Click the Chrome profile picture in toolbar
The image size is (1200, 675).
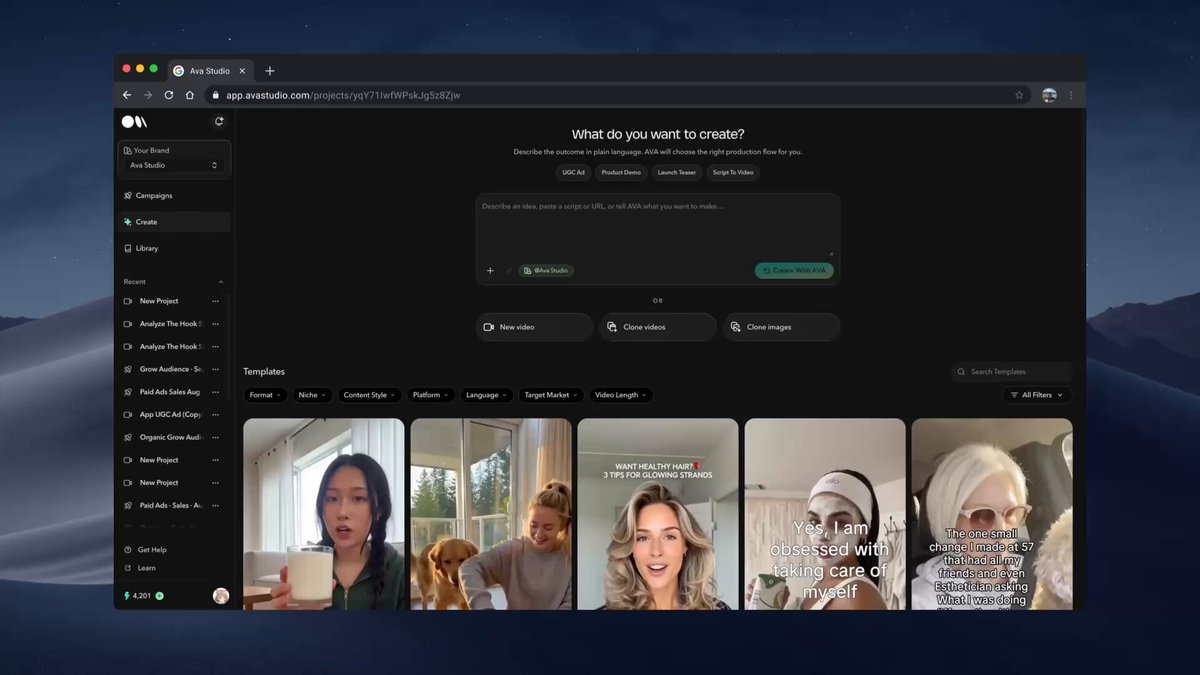[1049, 95]
